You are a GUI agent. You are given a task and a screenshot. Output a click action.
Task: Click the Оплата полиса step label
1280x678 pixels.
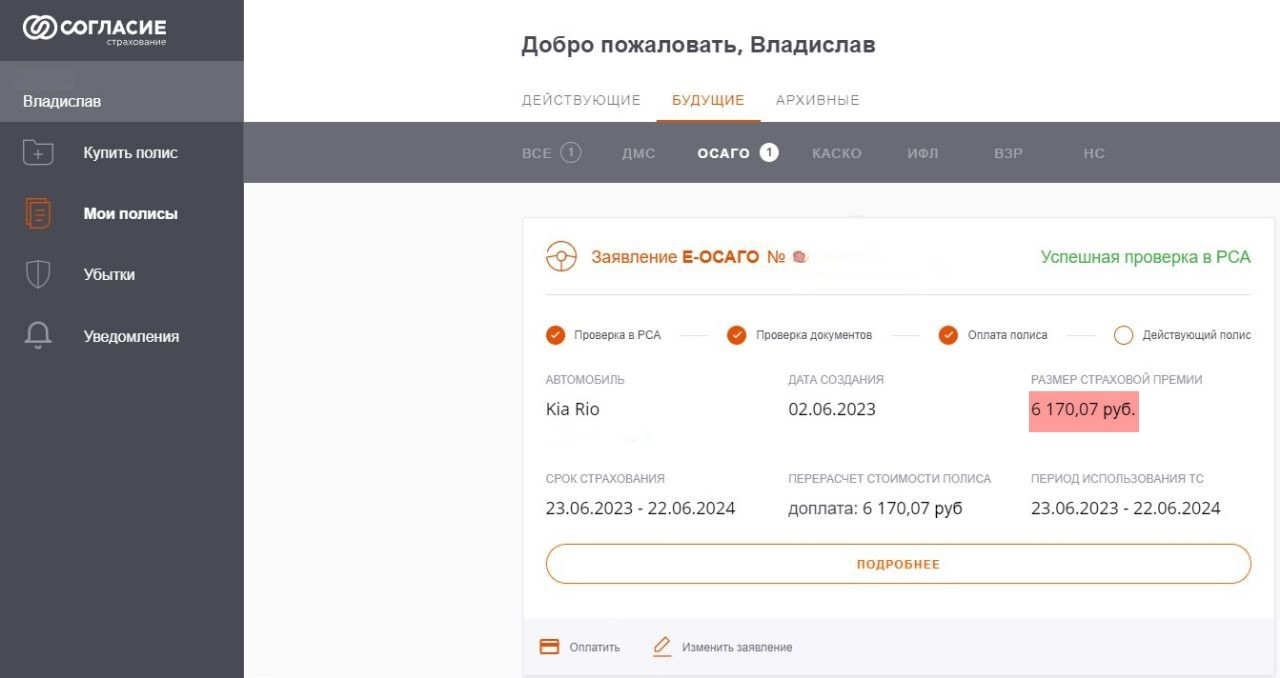(1008, 335)
